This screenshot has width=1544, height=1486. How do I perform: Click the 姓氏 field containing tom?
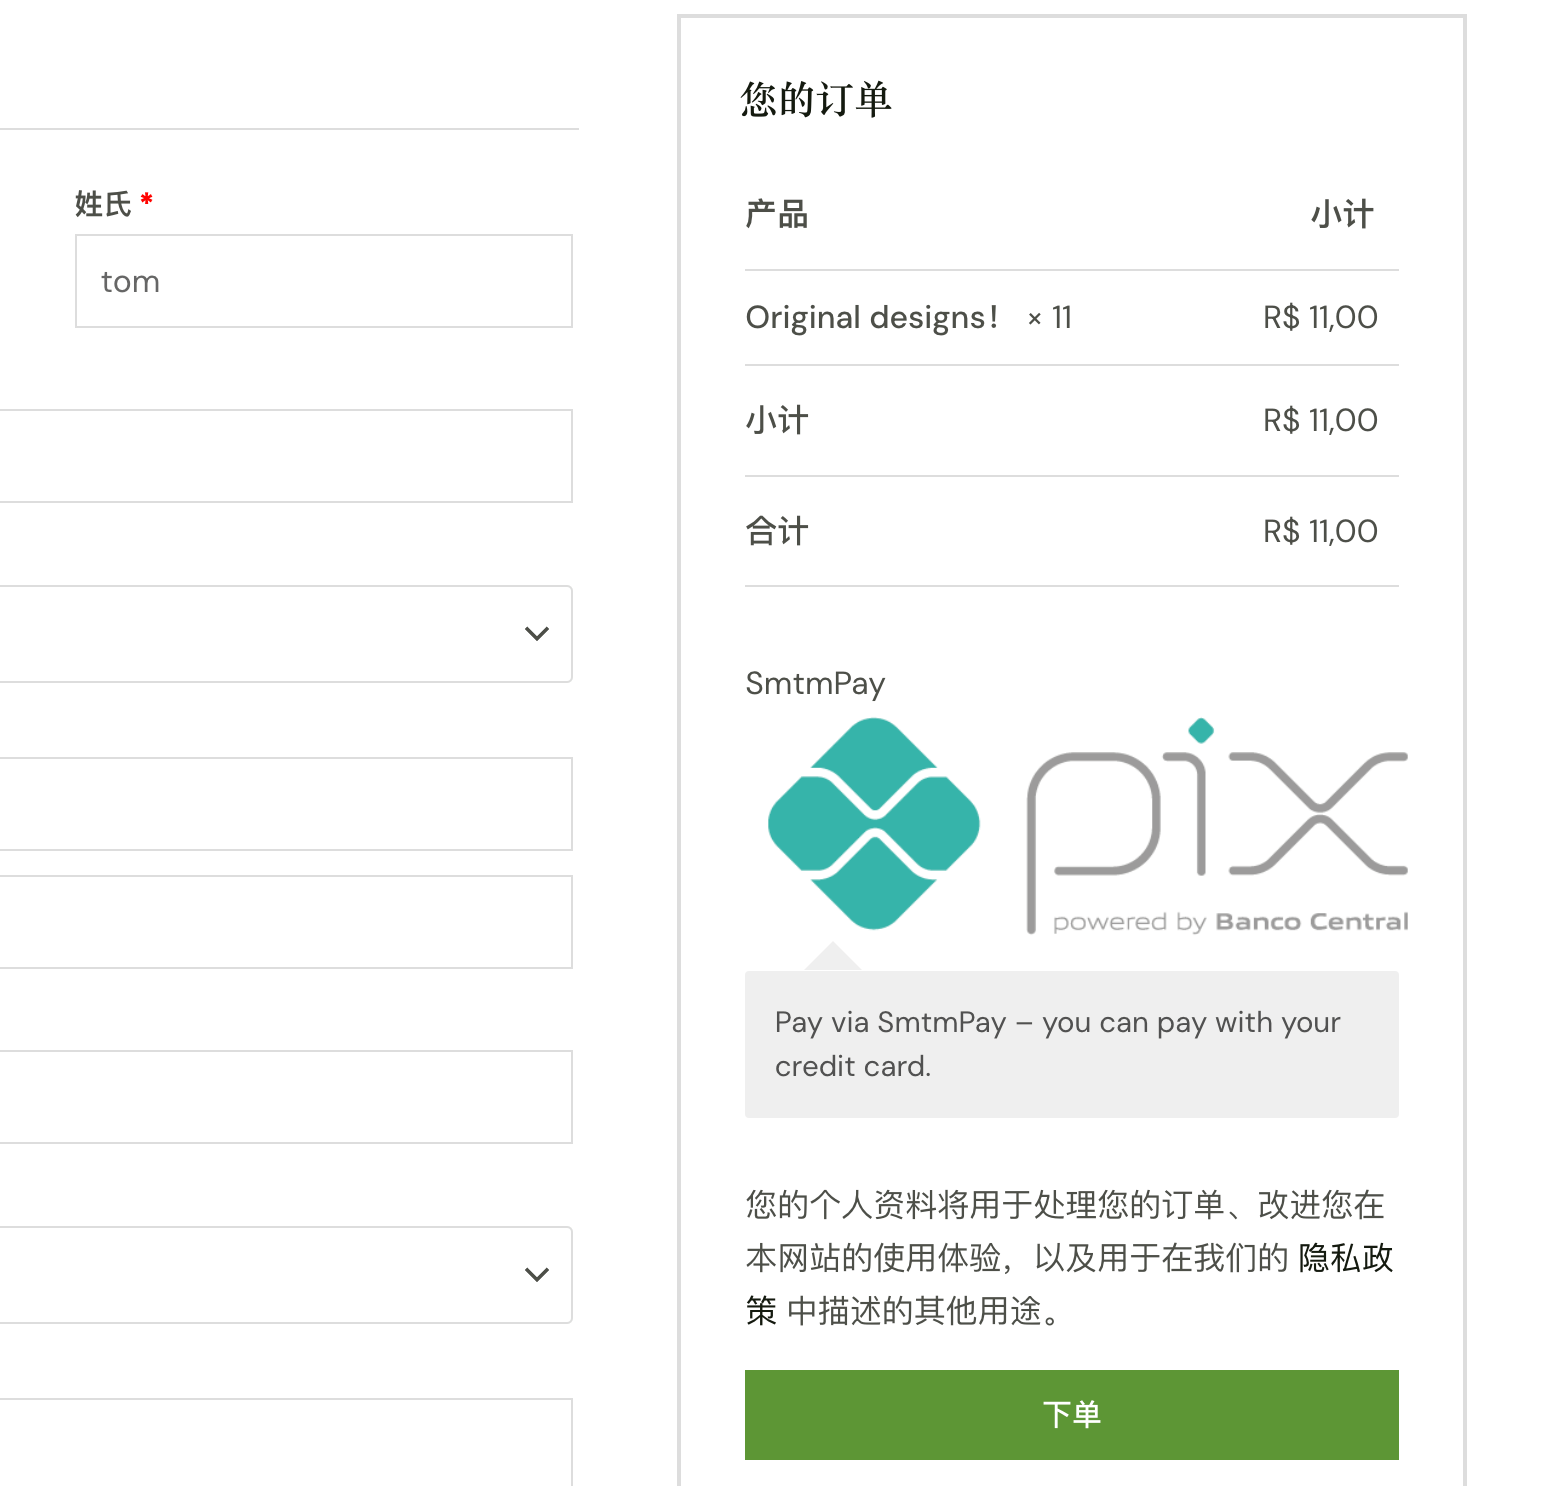point(324,281)
